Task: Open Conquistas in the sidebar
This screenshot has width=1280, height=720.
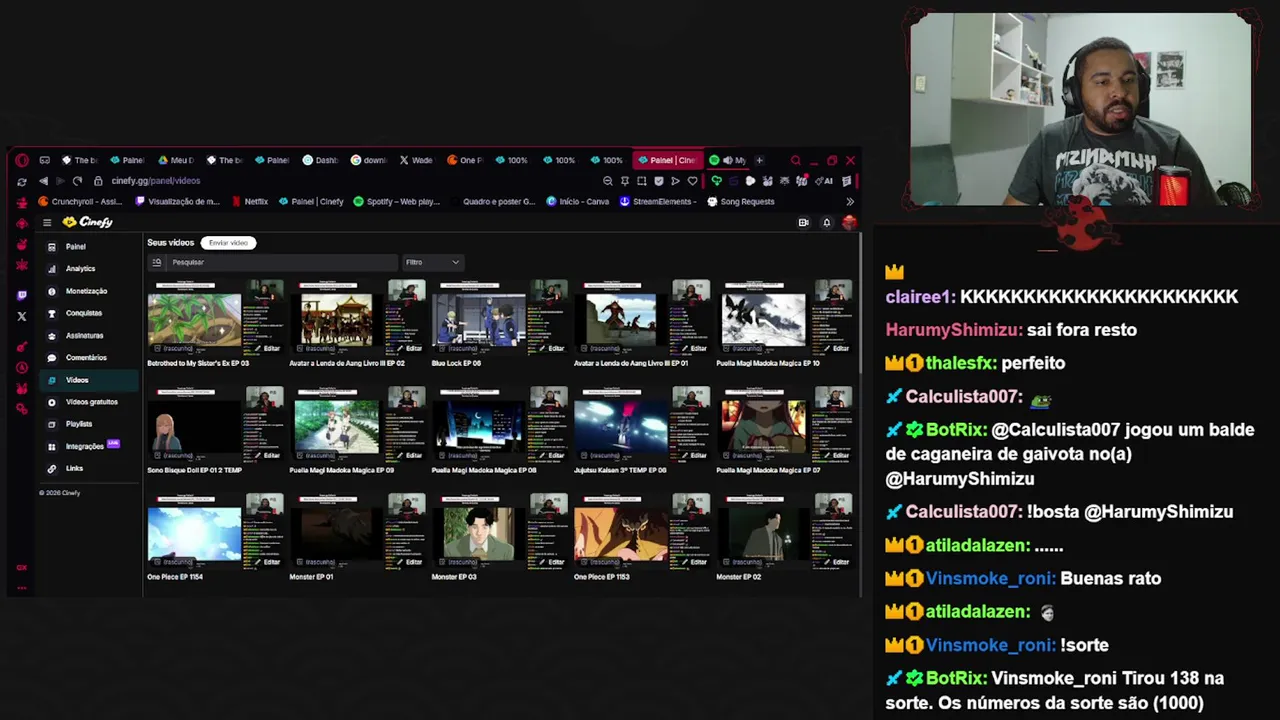Action: pos(89,313)
